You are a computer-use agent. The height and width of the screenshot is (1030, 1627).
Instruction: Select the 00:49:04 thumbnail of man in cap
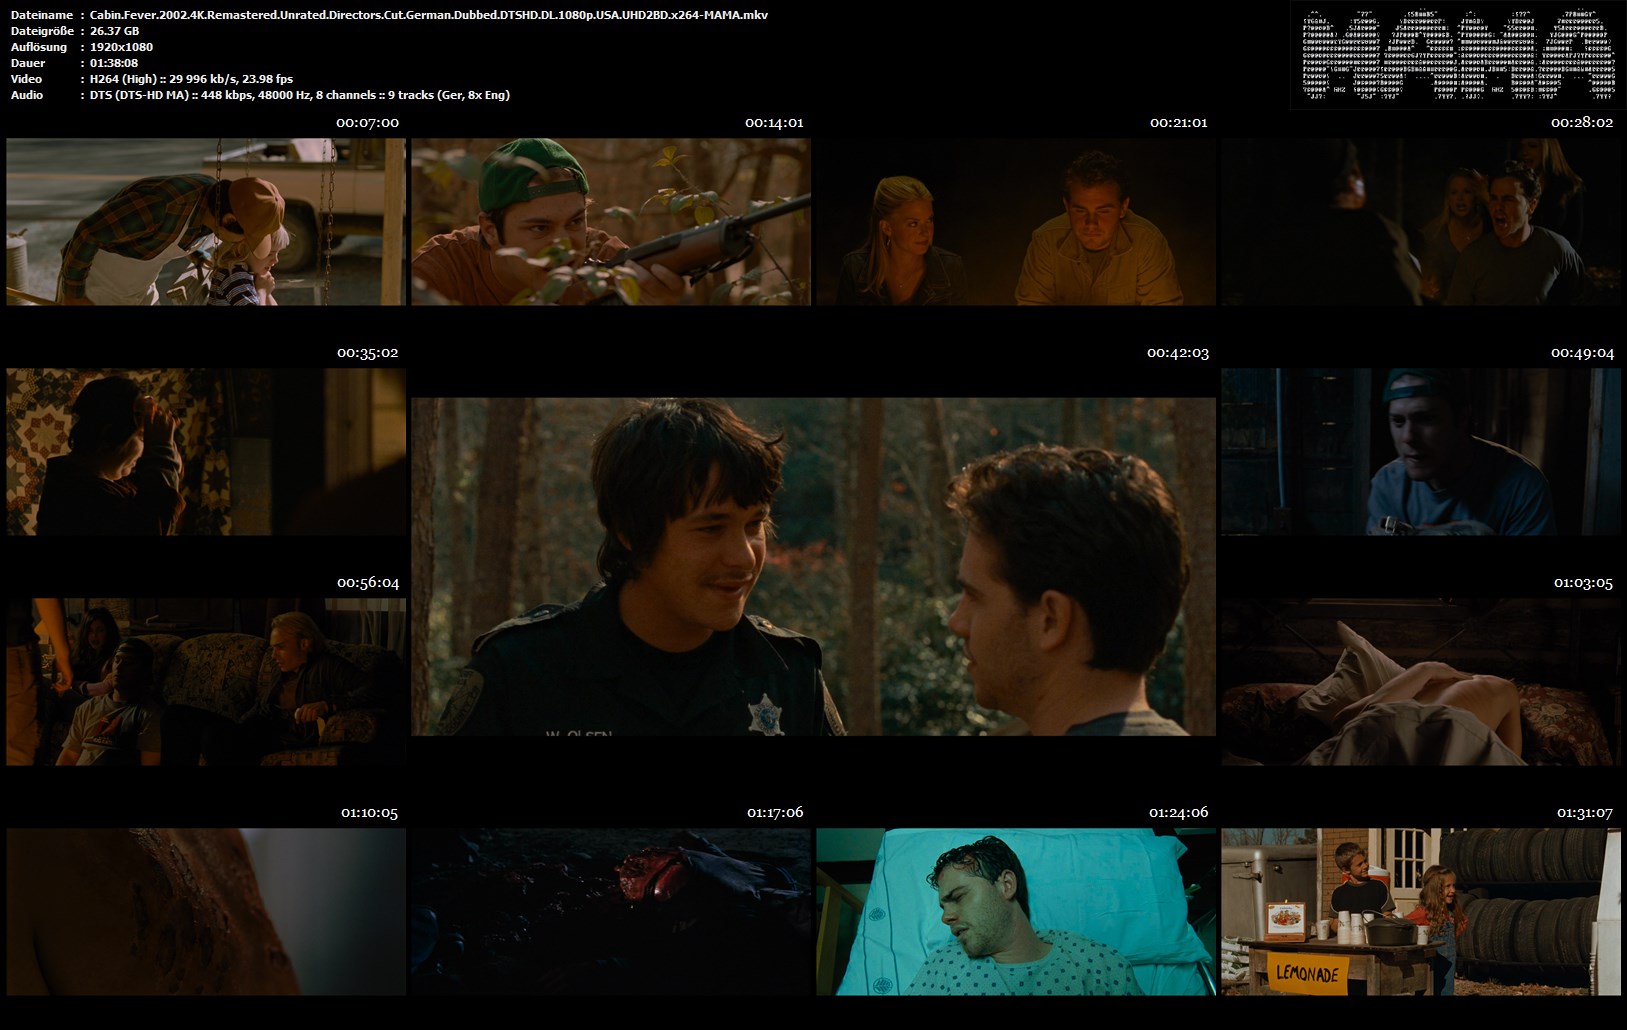(x=1421, y=452)
